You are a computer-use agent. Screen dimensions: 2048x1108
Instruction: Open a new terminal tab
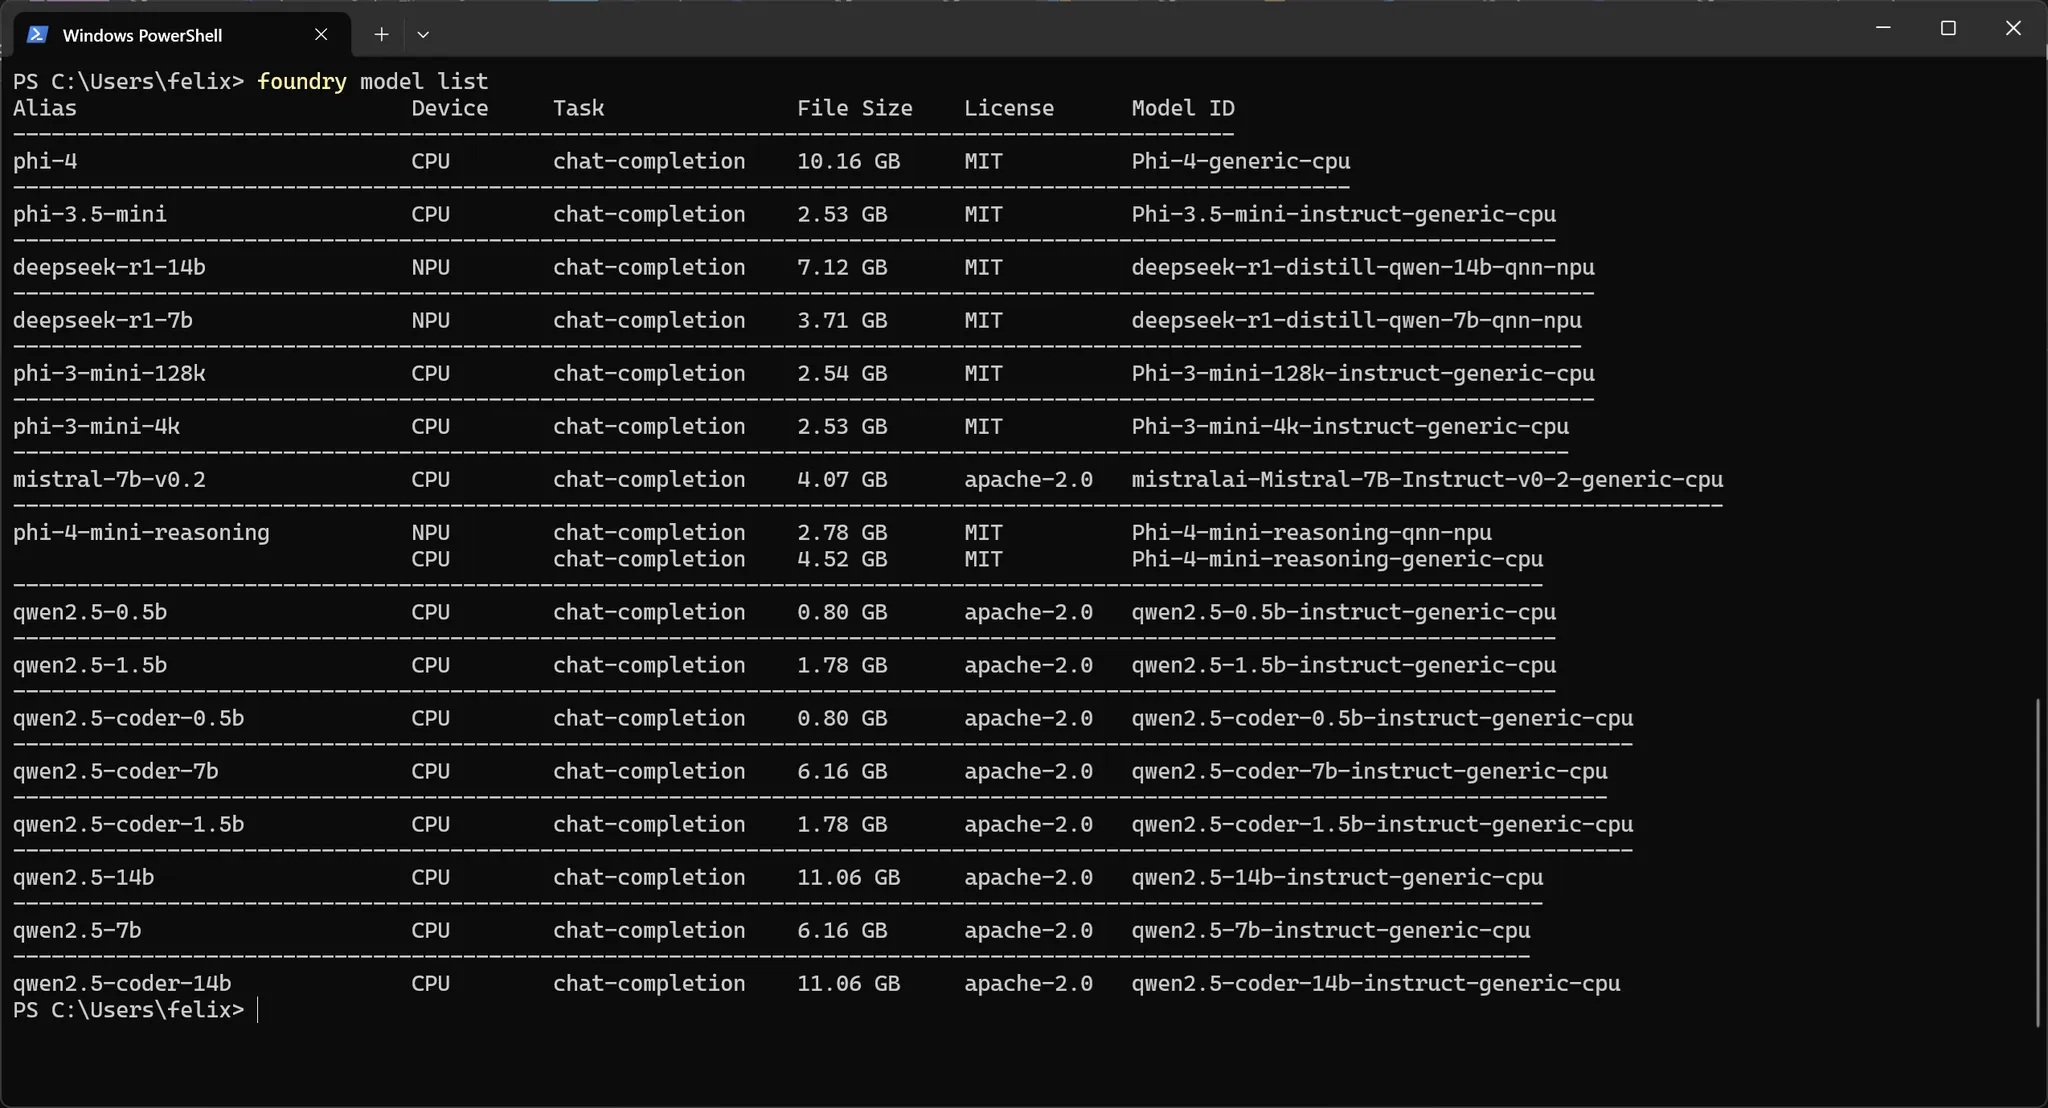[381, 35]
